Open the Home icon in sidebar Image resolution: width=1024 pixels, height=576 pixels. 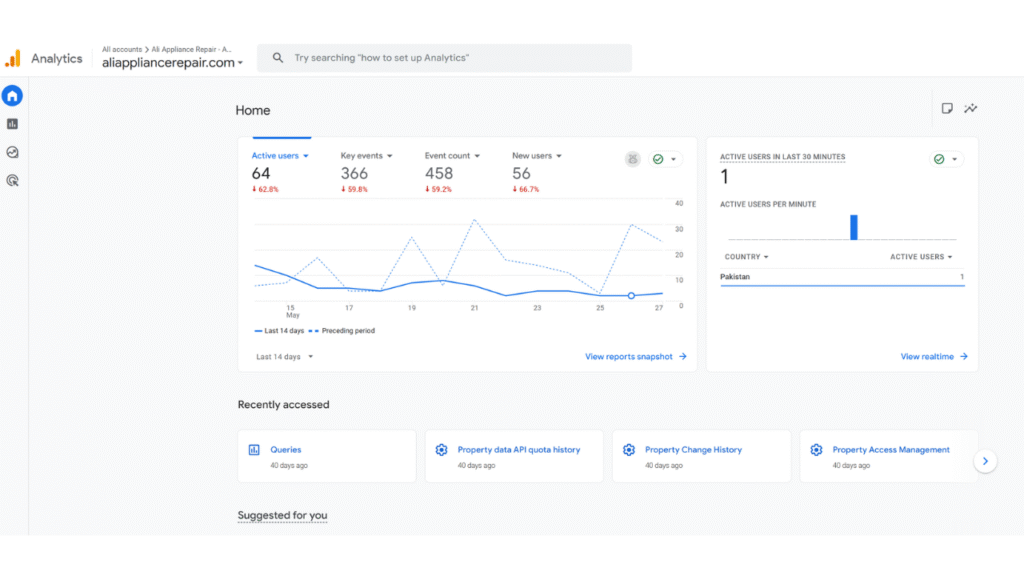[x=12, y=96]
